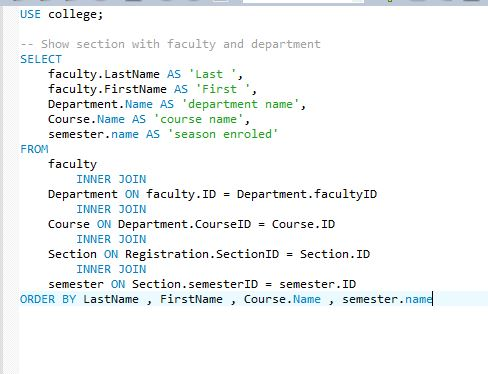
Task: Click the alias string 'course name'
Action: 198,119
